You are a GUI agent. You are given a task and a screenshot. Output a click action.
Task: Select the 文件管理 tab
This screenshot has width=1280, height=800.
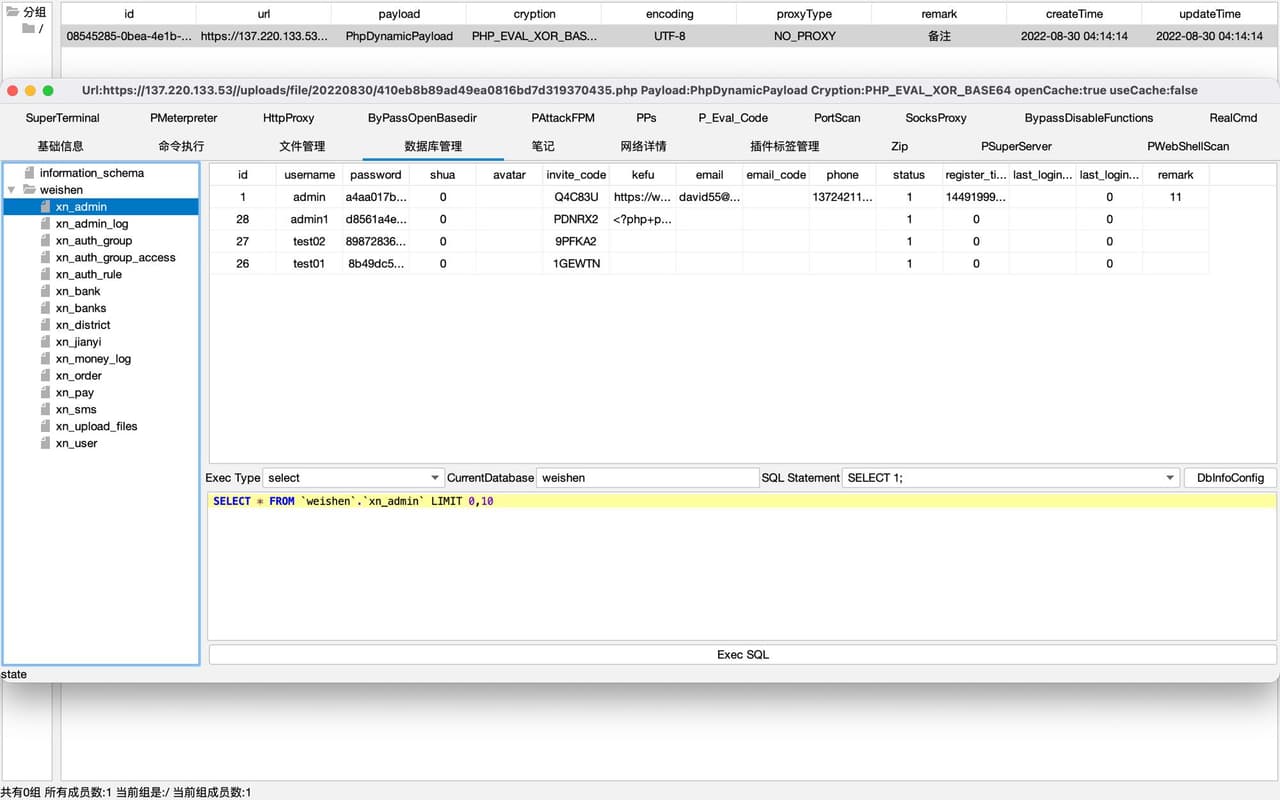[x=302, y=146]
